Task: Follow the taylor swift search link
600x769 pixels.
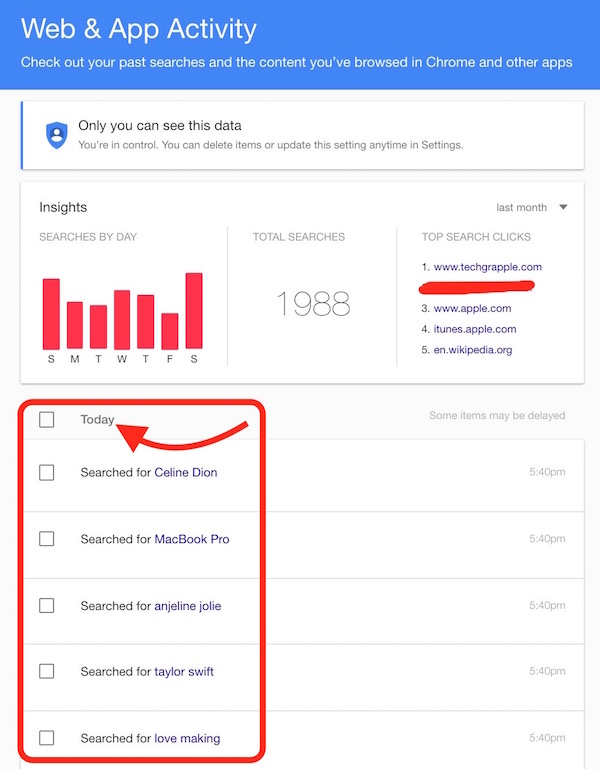Action: click(184, 671)
